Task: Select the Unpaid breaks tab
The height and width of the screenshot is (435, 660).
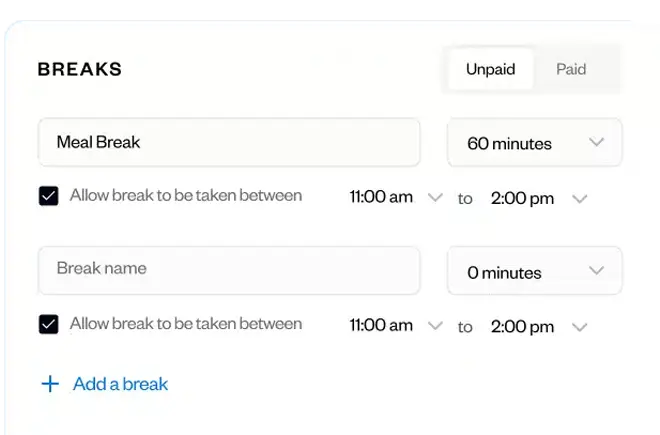Action: click(x=491, y=69)
